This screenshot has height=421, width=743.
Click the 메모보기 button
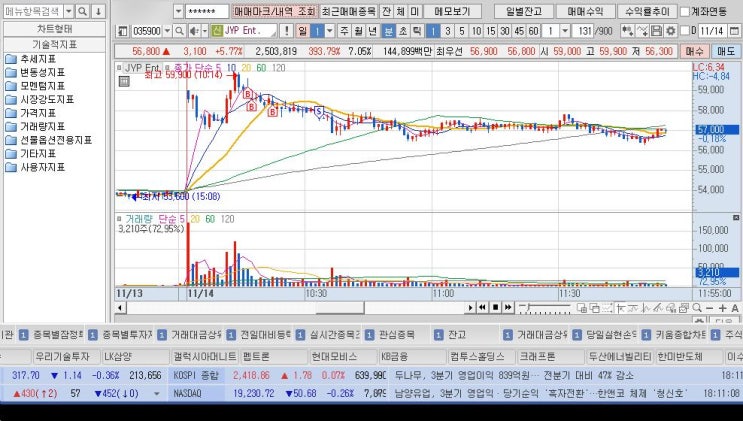click(x=452, y=11)
